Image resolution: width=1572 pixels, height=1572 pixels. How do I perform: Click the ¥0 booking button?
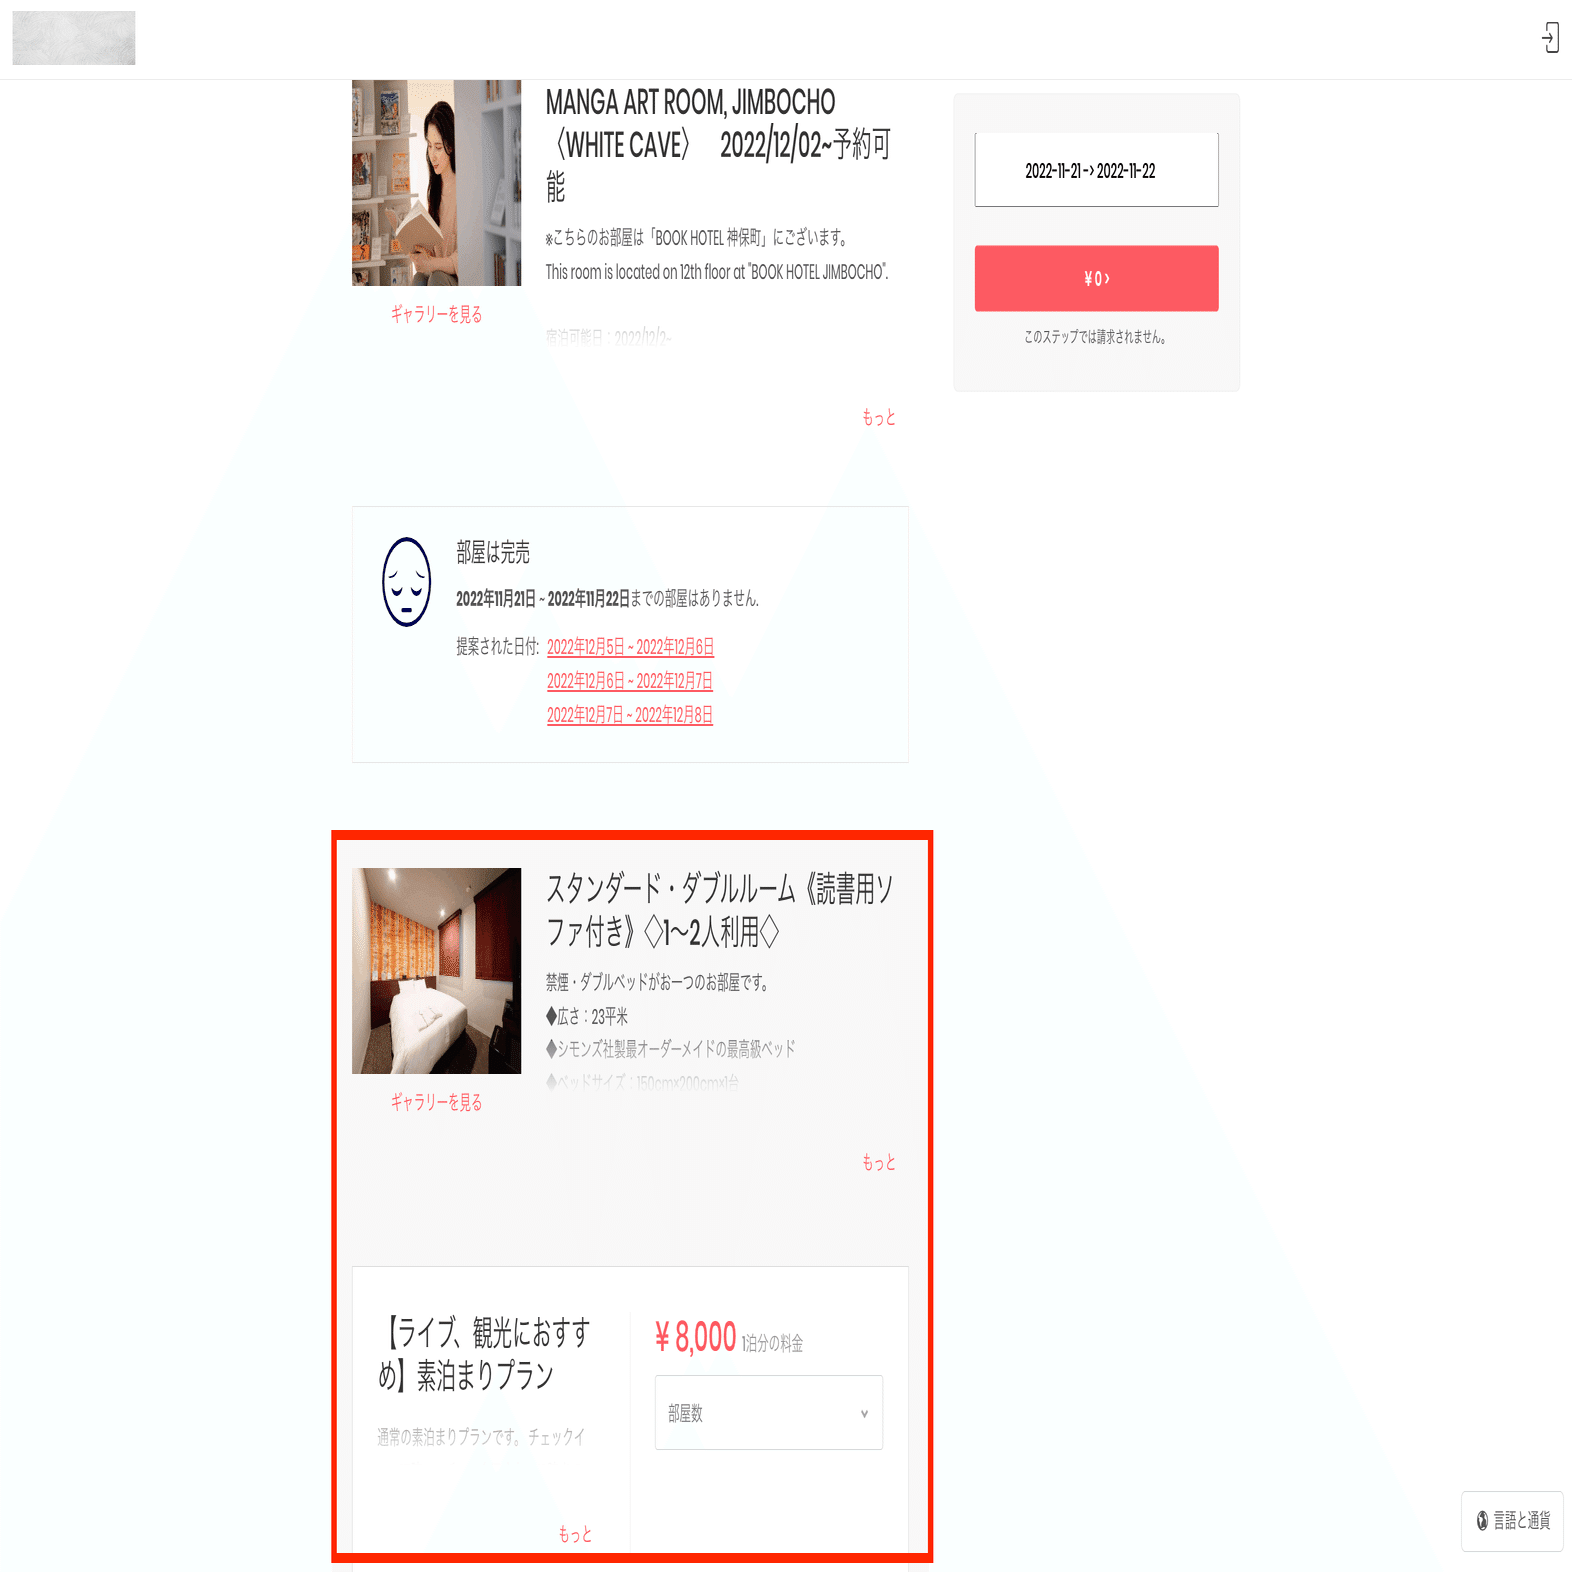pyautogui.click(x=1096, y=278)
